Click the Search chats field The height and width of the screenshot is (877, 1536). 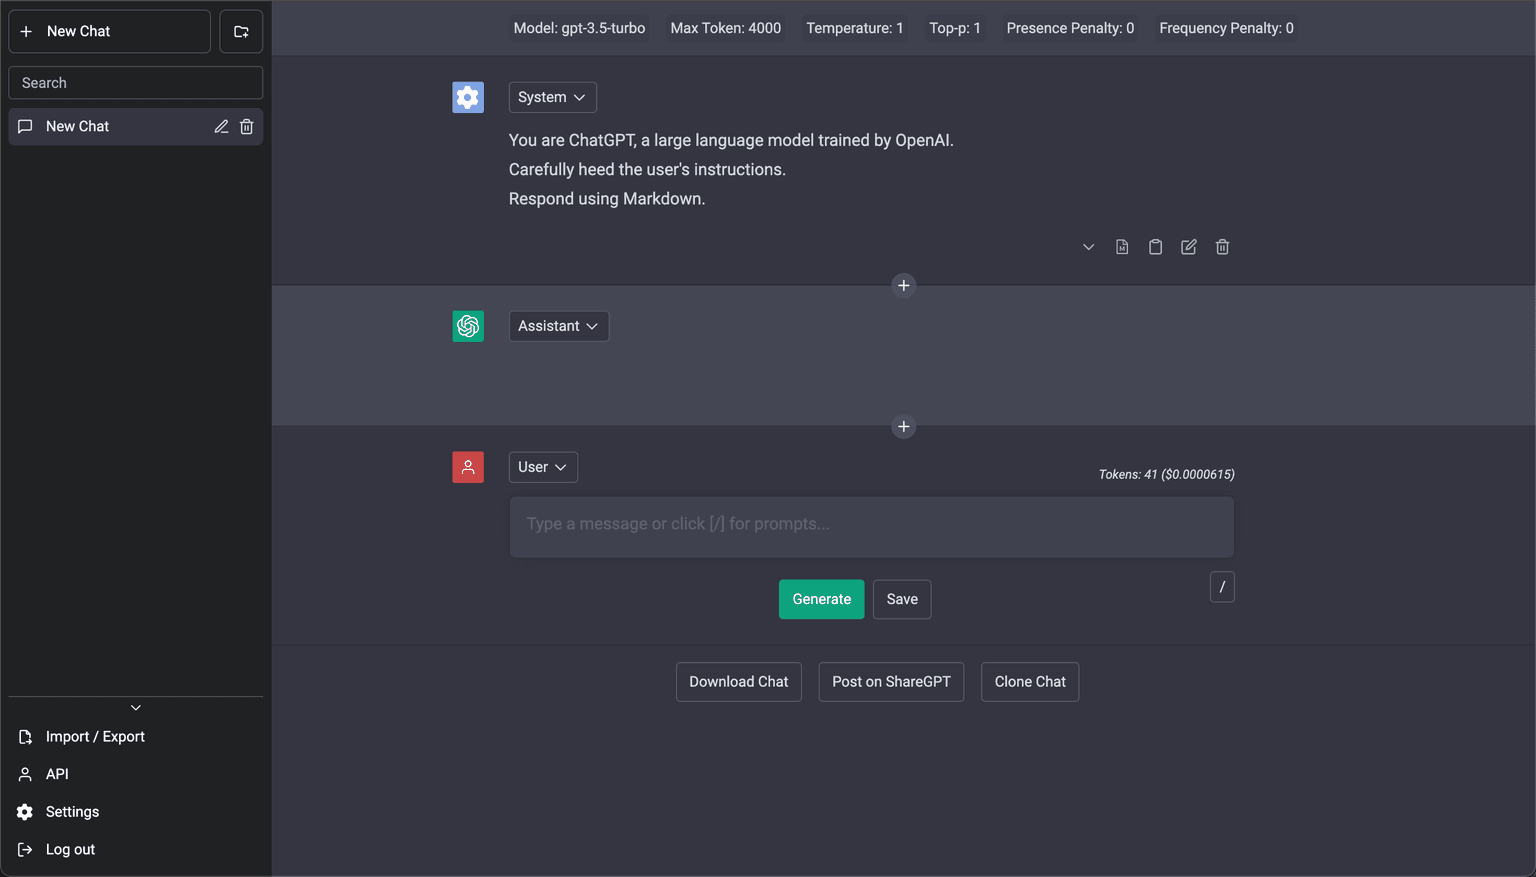point(135,82)
